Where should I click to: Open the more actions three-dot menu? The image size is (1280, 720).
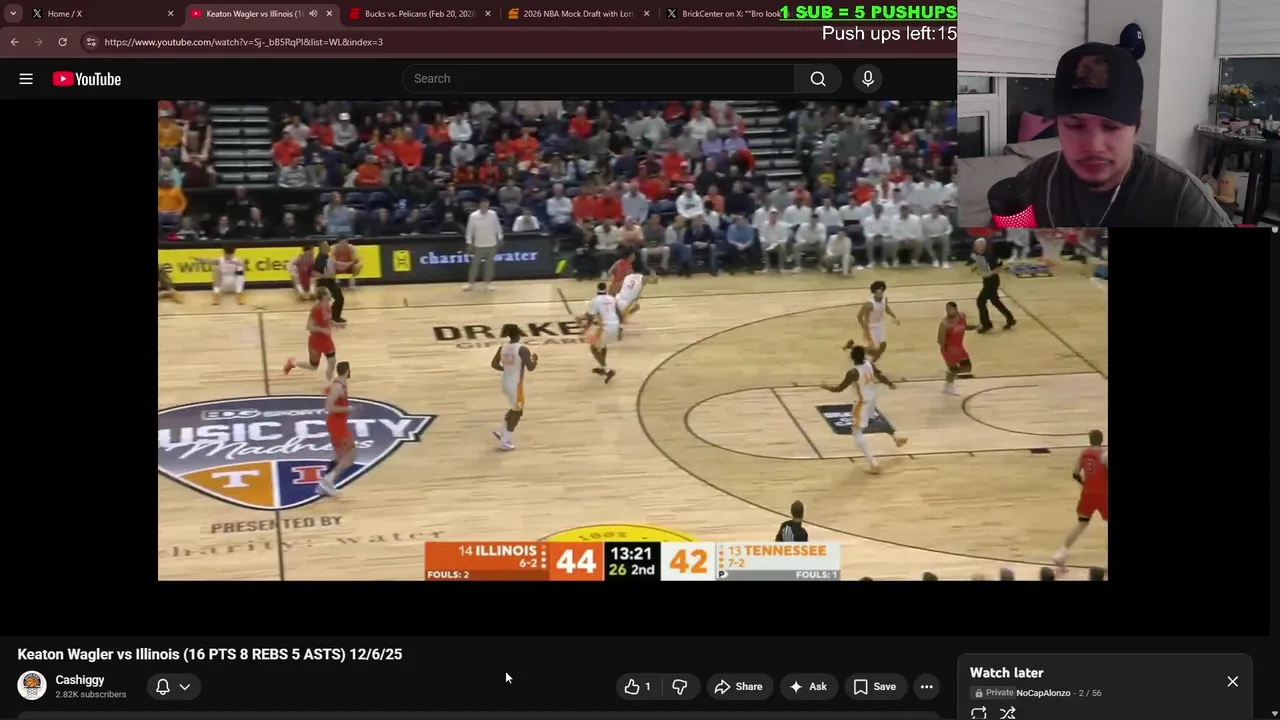coord(927,686)
